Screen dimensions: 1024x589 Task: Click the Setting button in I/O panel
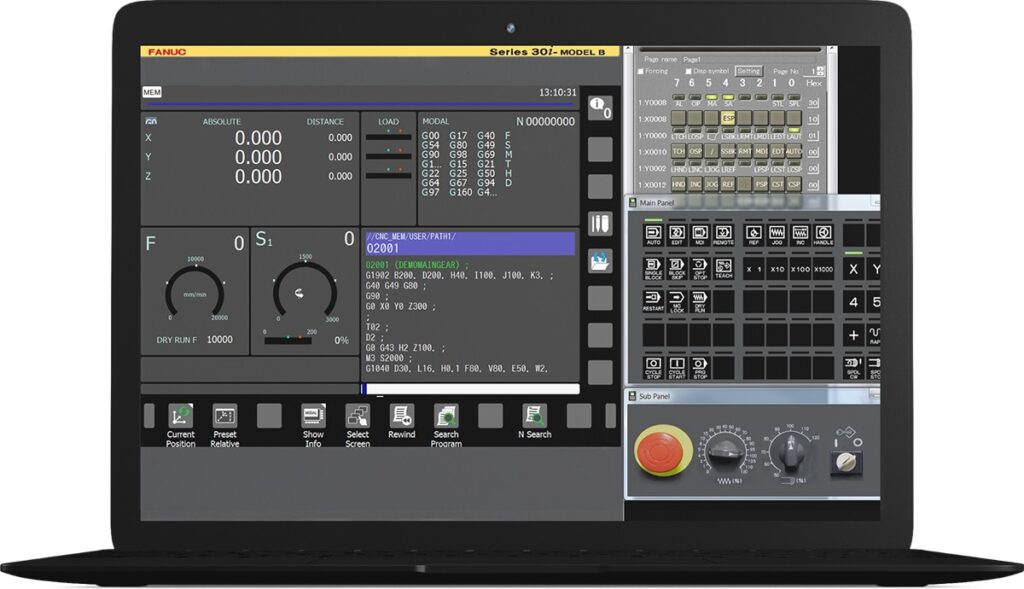[x=749, y=71]
